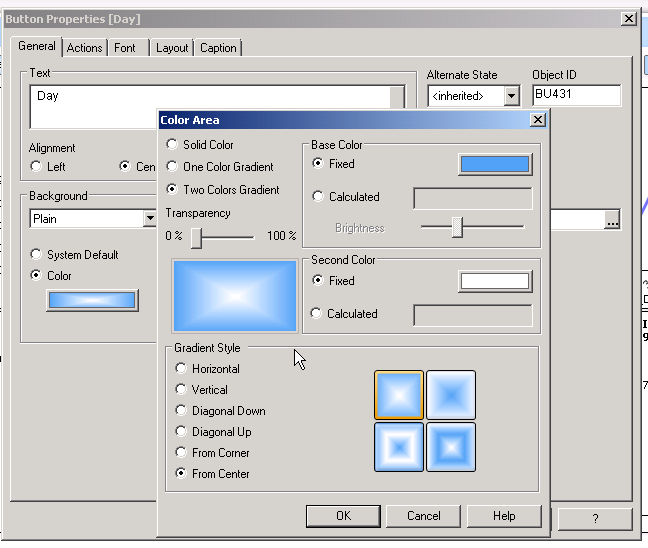Click the background gradient color button
Screen dimensions: 648x548
tap(92, 300)
